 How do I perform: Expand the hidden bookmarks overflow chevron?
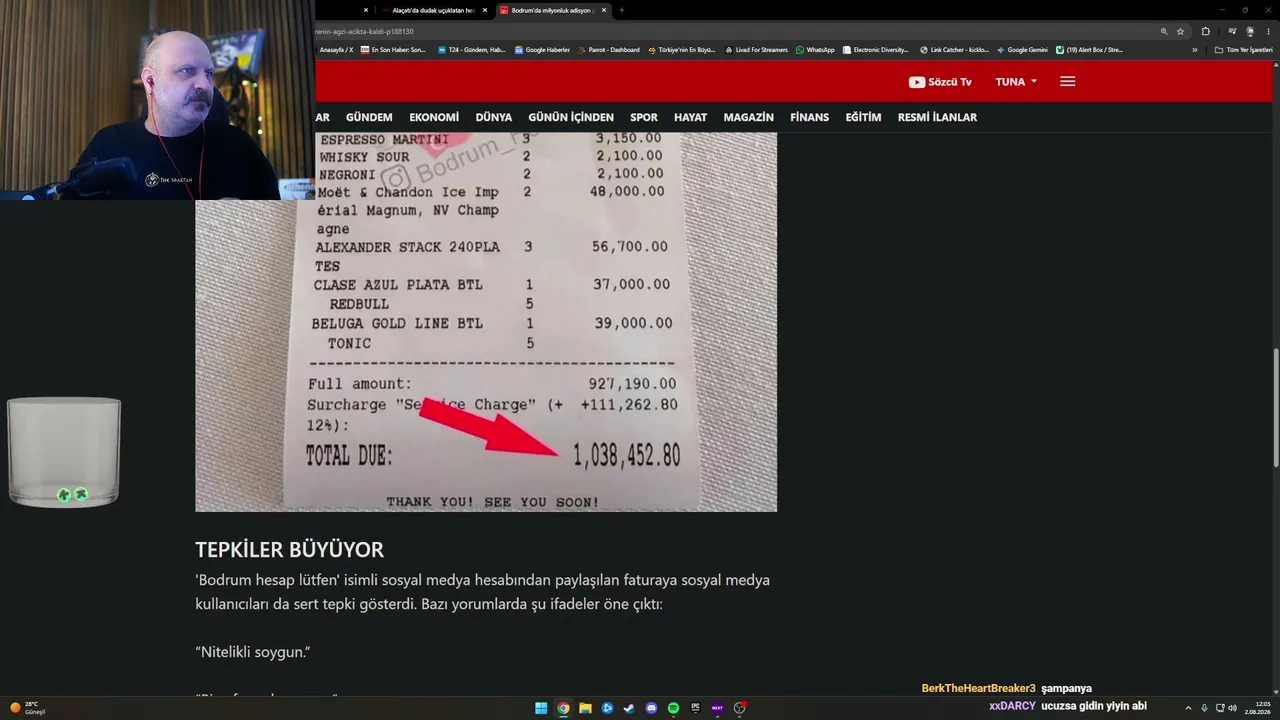[x=1194, y=50]
